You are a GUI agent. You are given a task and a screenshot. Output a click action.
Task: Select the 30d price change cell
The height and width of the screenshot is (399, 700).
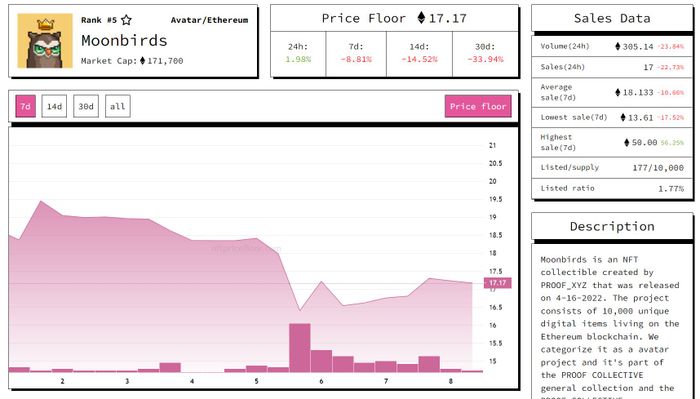486,54
